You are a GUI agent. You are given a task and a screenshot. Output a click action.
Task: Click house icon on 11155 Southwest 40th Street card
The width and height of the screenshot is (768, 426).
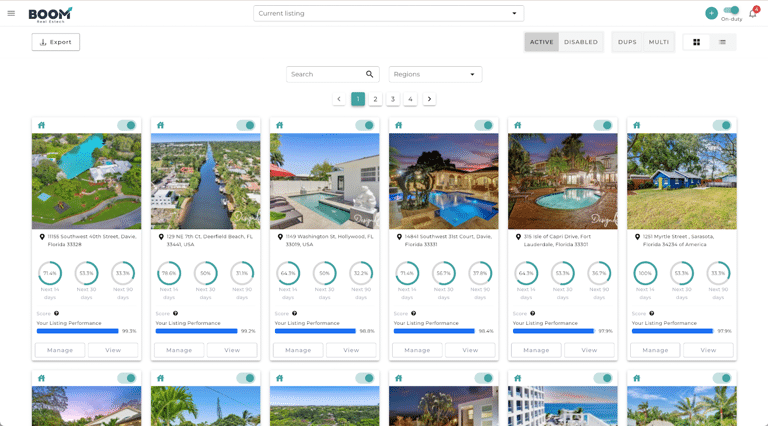pos(42,125)
